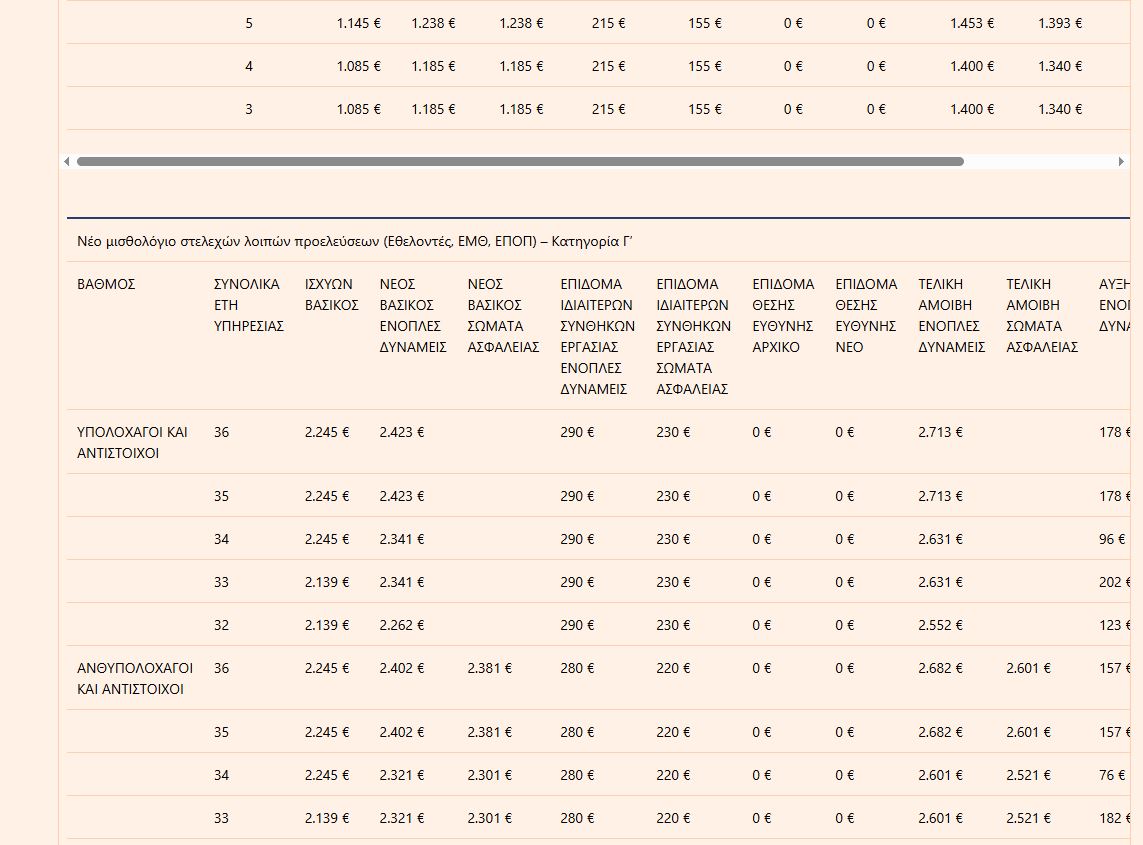Click the 1.145 € value in the top table
This screenshot has width=1143, height=845.
click(x=358, y=23)
